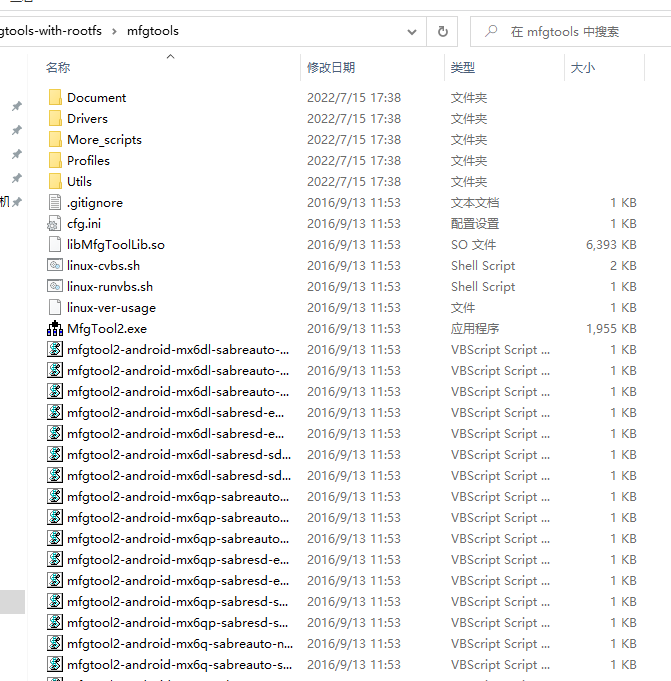Screen dimensions: 671x681
Task: Click the cfg.ini settings file icon
Action: point(54,223)
